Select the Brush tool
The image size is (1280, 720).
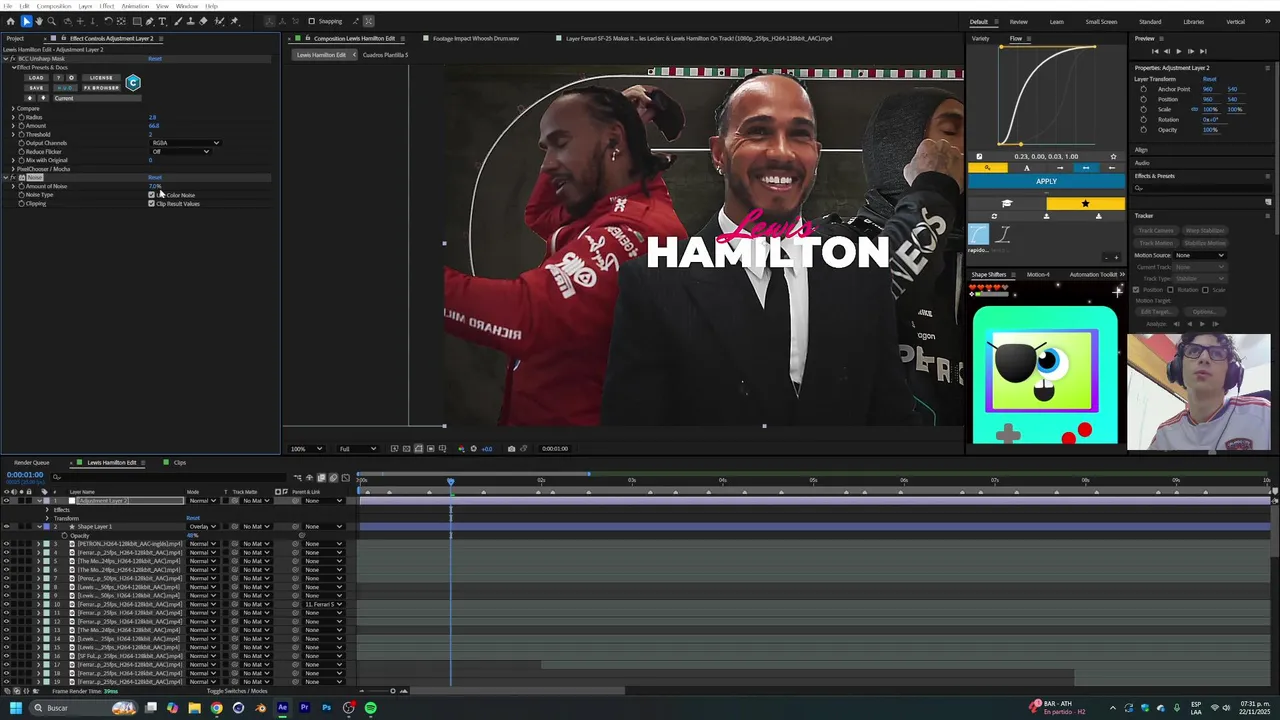click(x=178, y=21)
